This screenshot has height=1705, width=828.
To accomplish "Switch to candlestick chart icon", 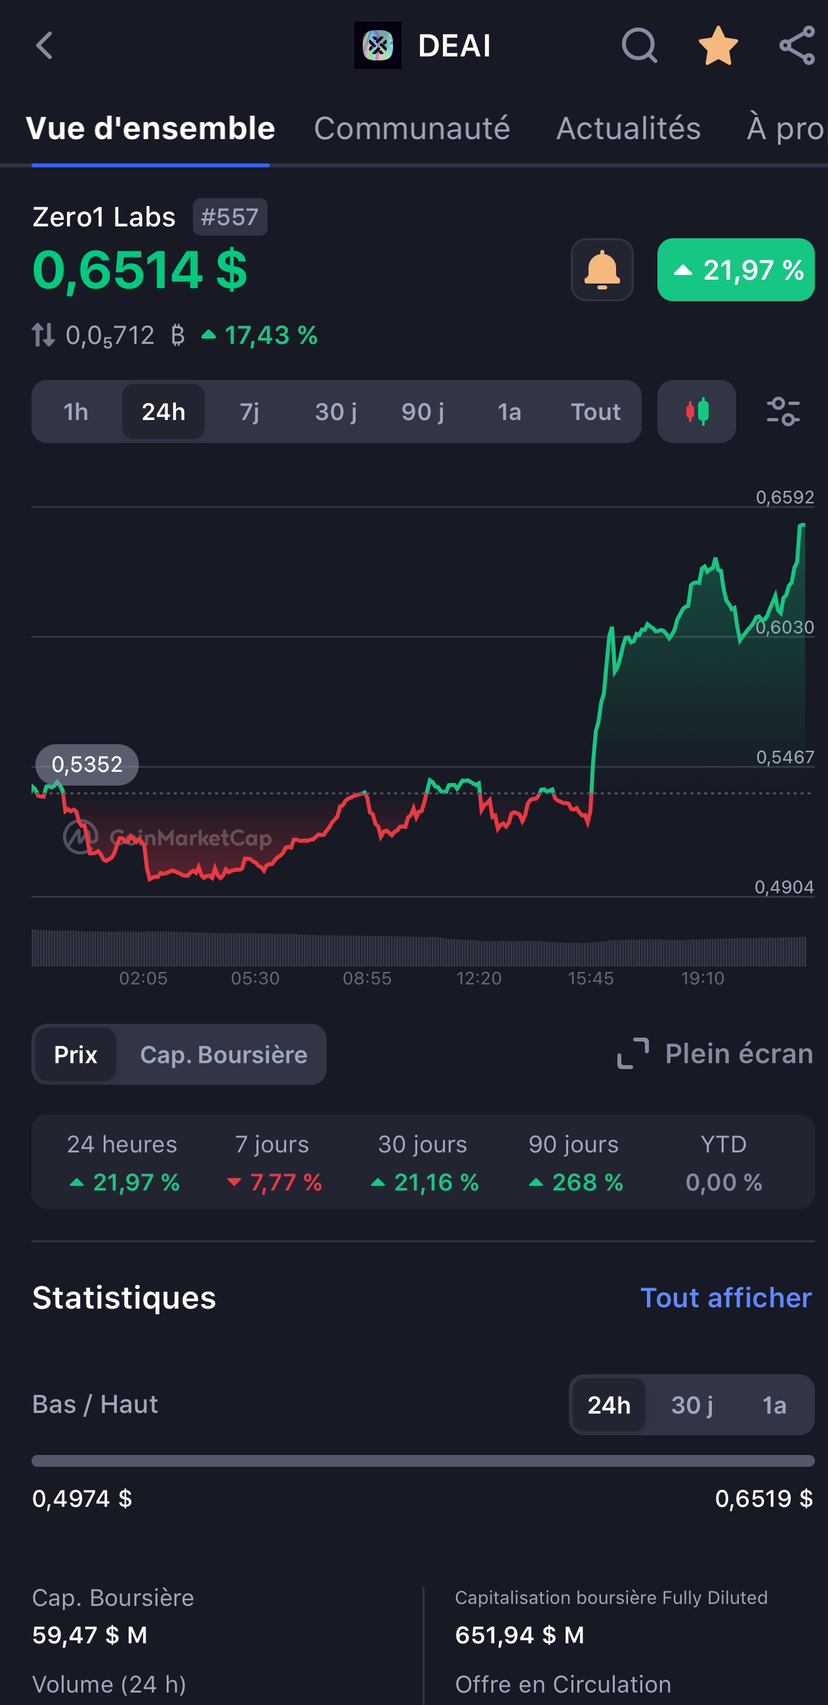I will [697, 411].
